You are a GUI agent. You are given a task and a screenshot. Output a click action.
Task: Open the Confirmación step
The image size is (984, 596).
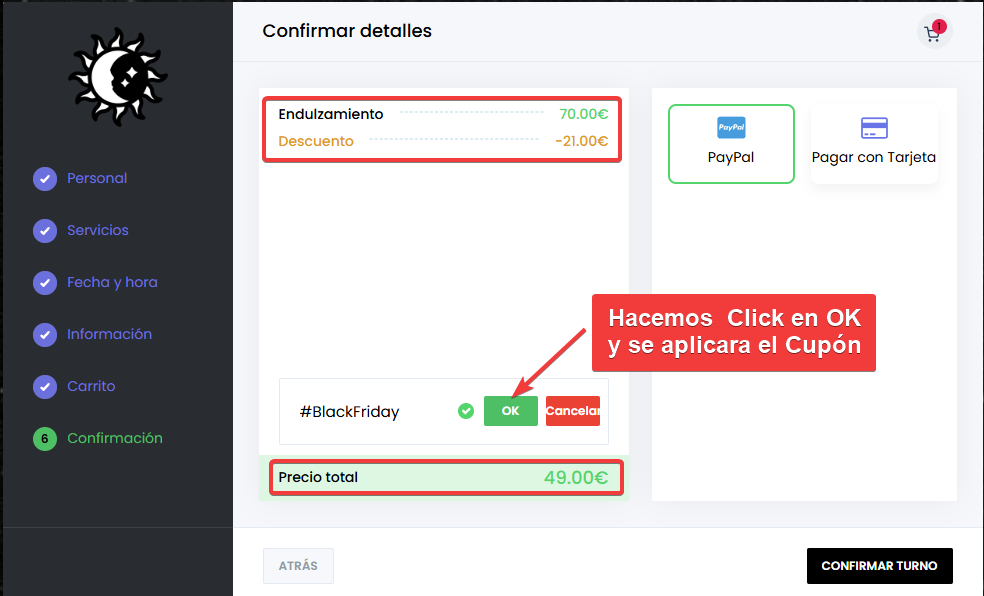114,439
